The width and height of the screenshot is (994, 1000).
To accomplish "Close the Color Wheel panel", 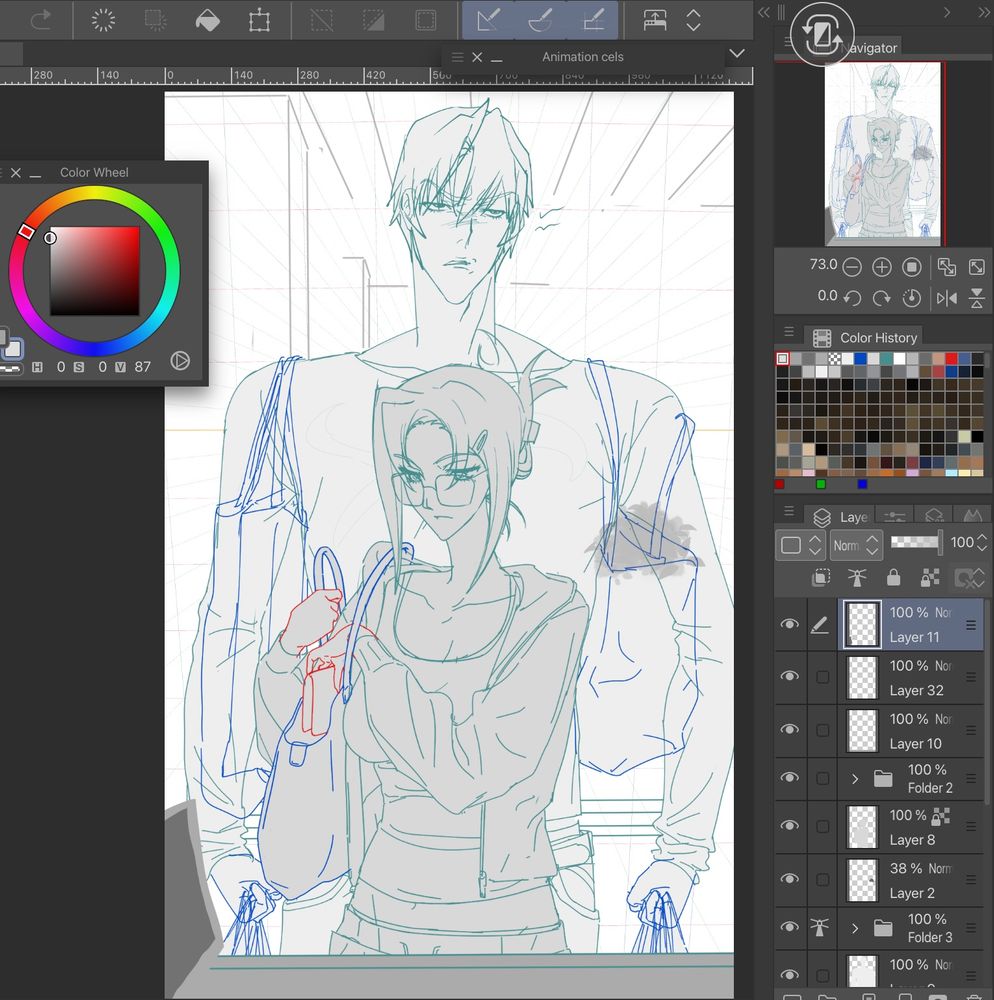I will tap(16, 173).
